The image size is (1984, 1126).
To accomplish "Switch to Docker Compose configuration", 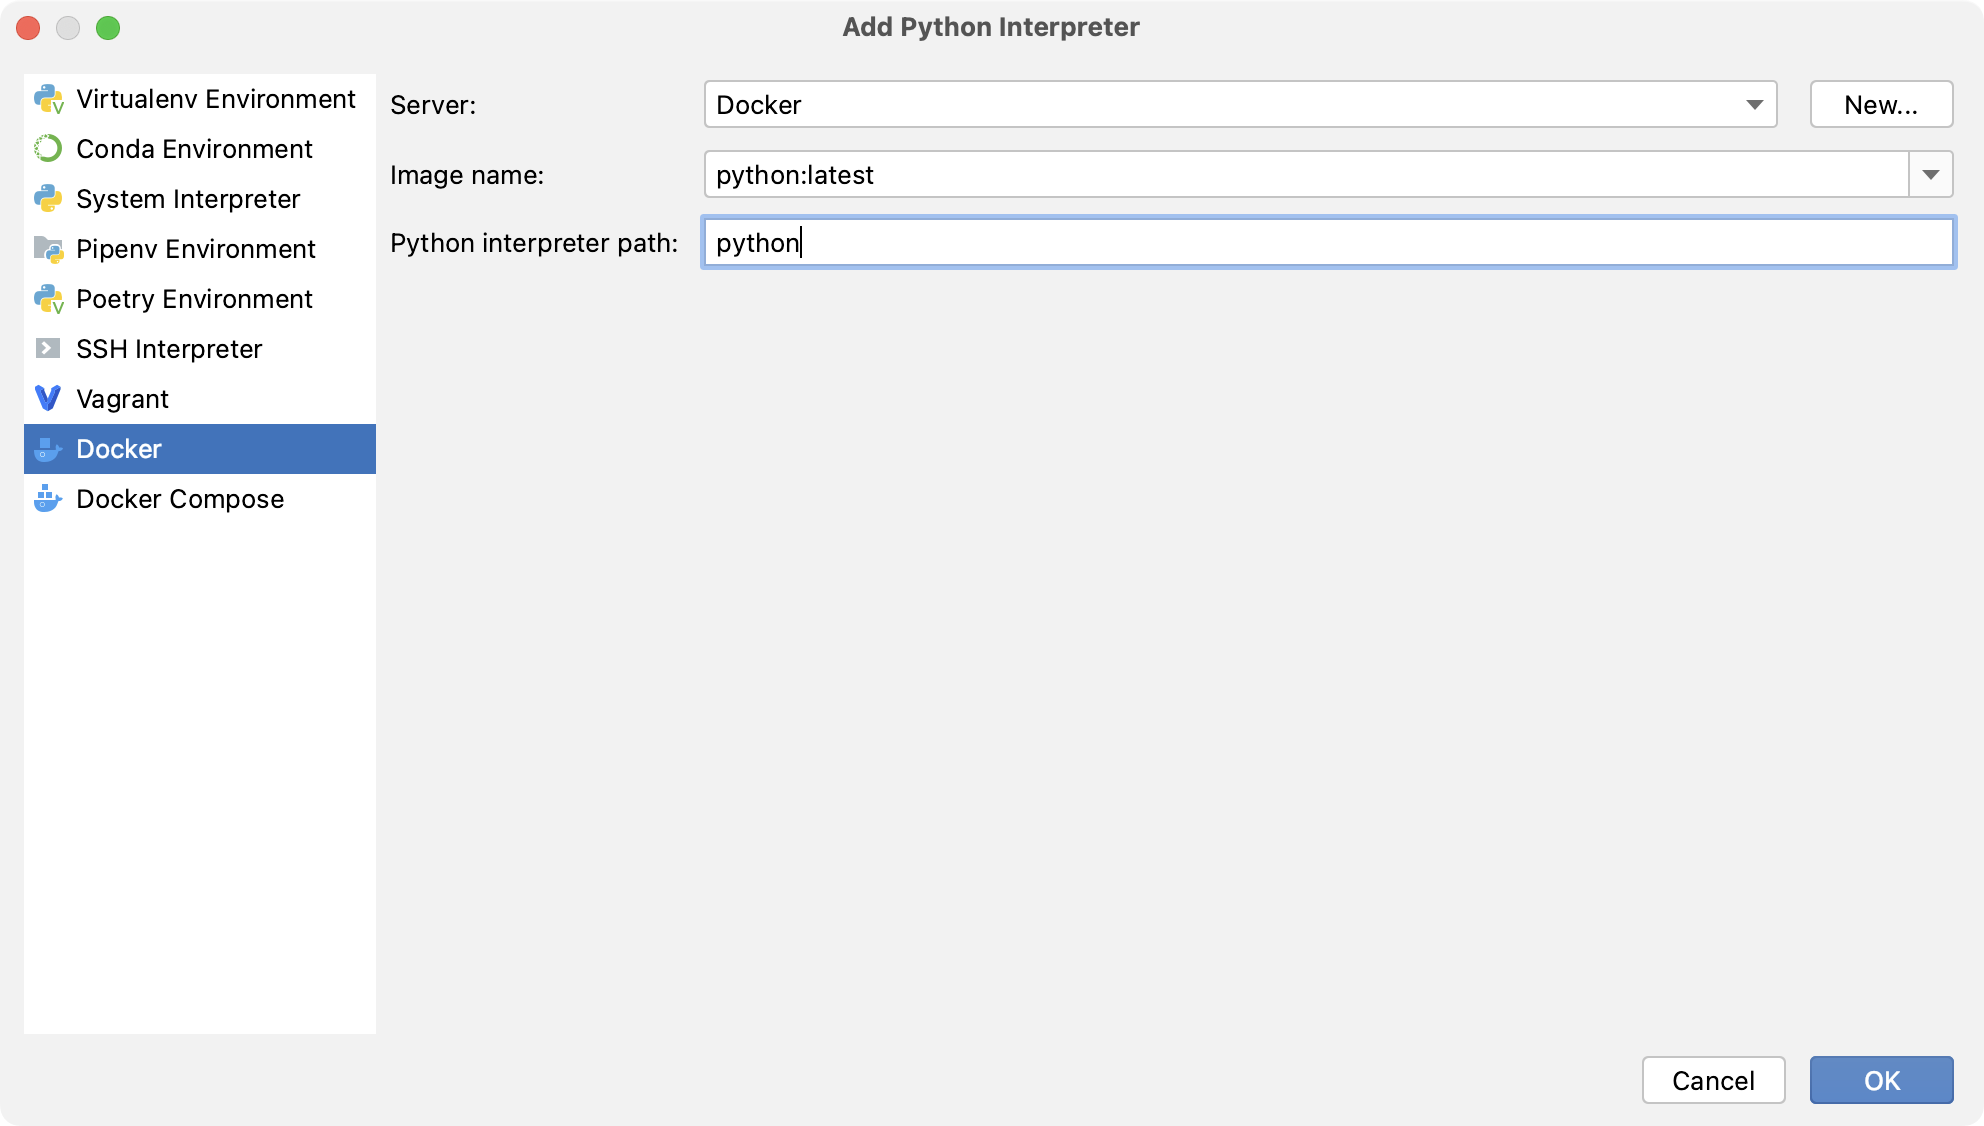I will pyautogui.click(x=180, y=499).
